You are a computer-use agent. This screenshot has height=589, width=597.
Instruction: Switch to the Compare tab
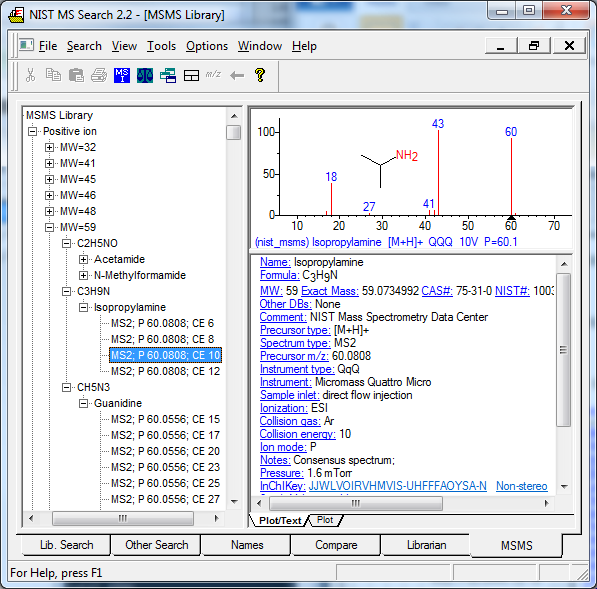coord(336,545)
